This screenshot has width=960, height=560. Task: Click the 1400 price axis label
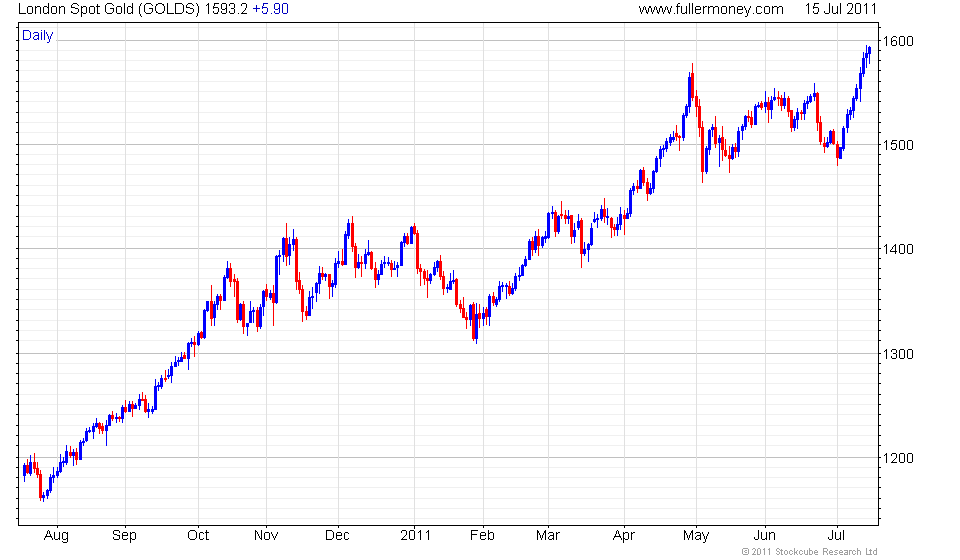click(898, 249)
